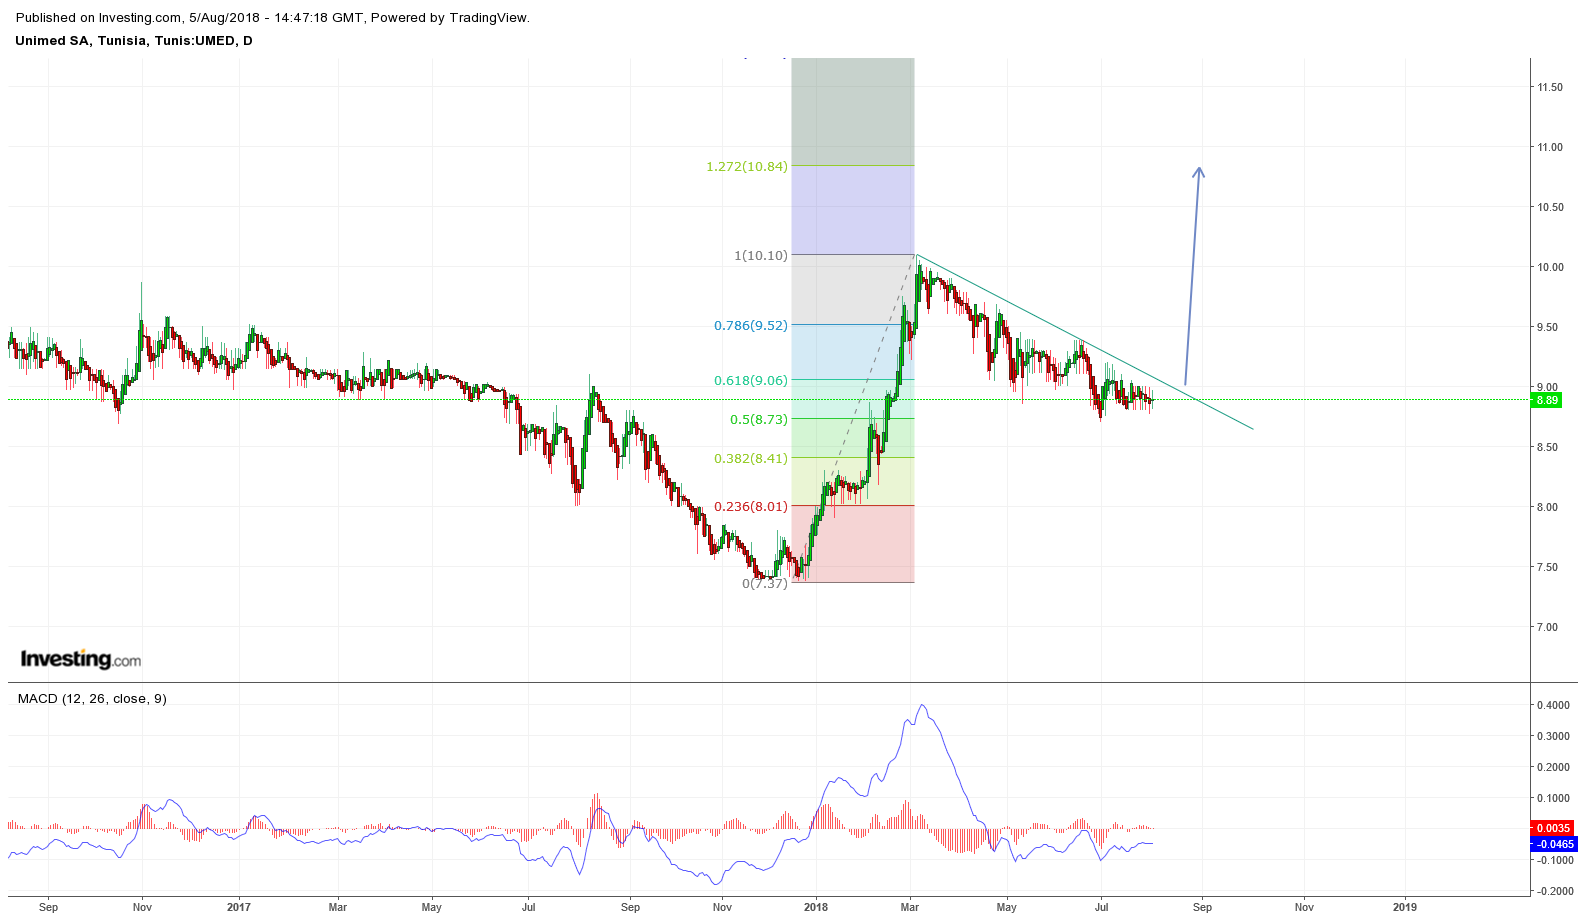This screenshot has width=1585, height=920.
Task: Click the May label before Jul 2017
Action: [431, 907]
